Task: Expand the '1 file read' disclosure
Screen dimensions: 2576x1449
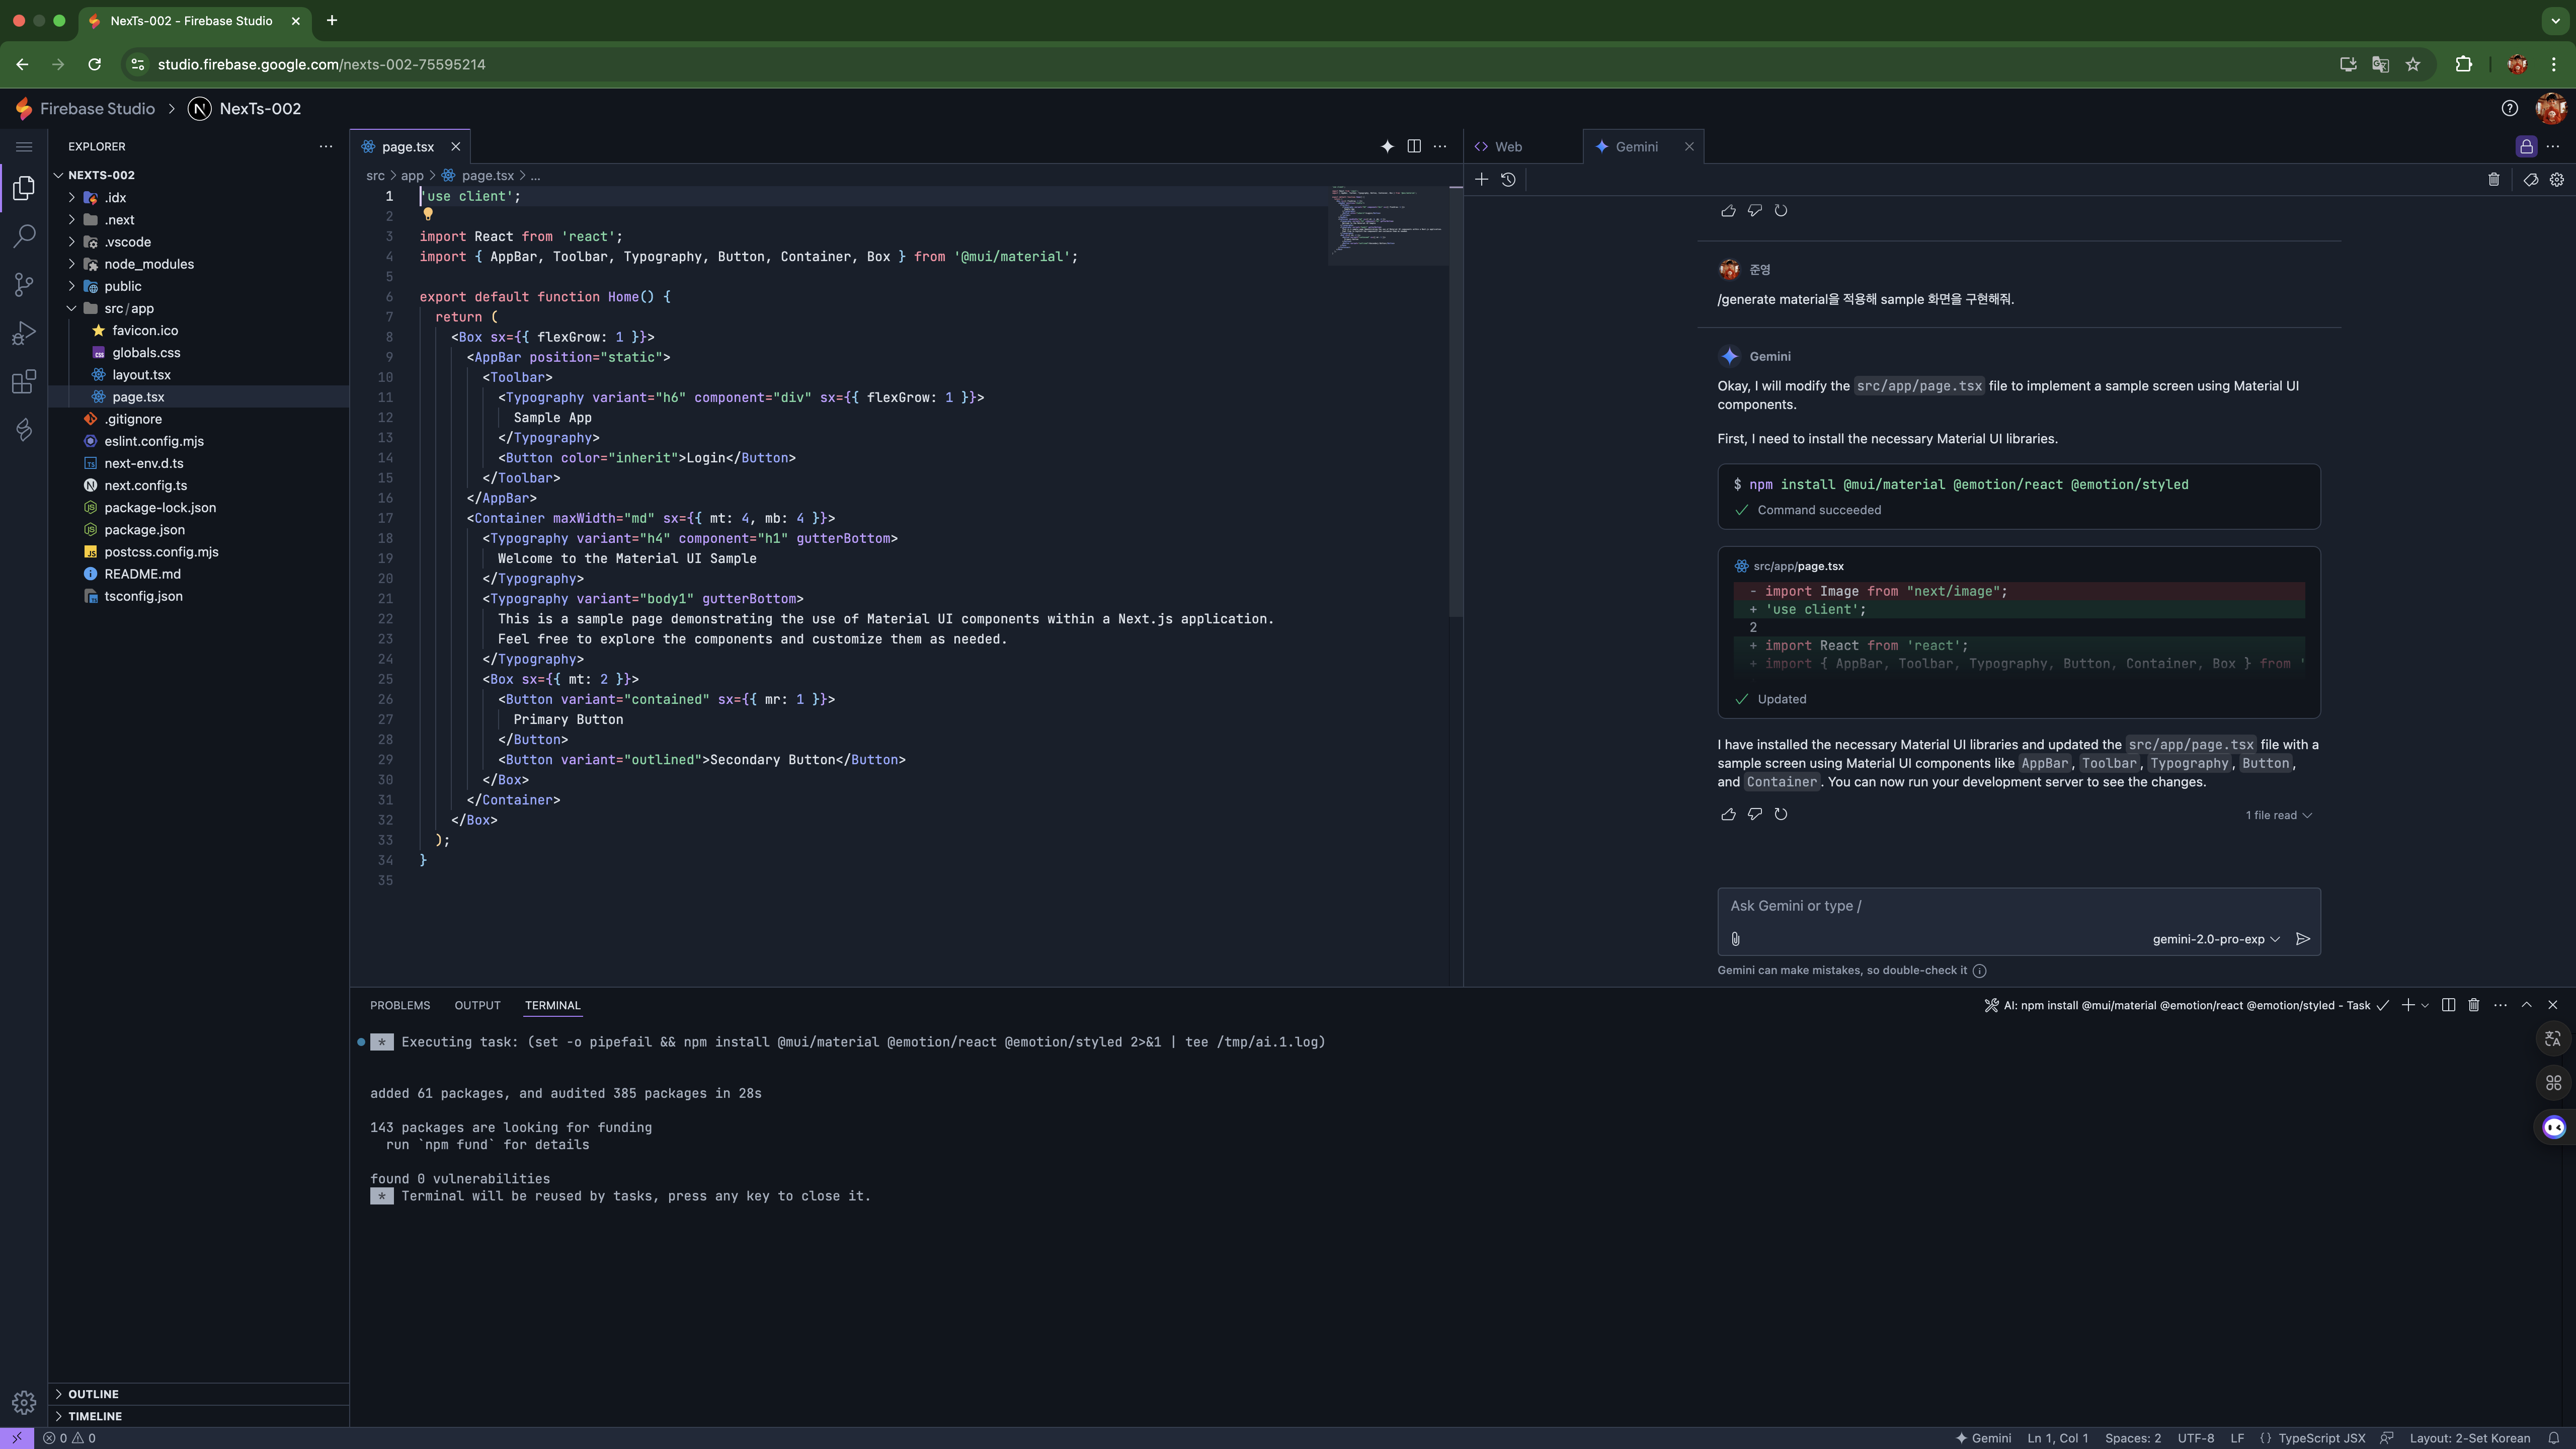Action: [x=2278, y=815]
